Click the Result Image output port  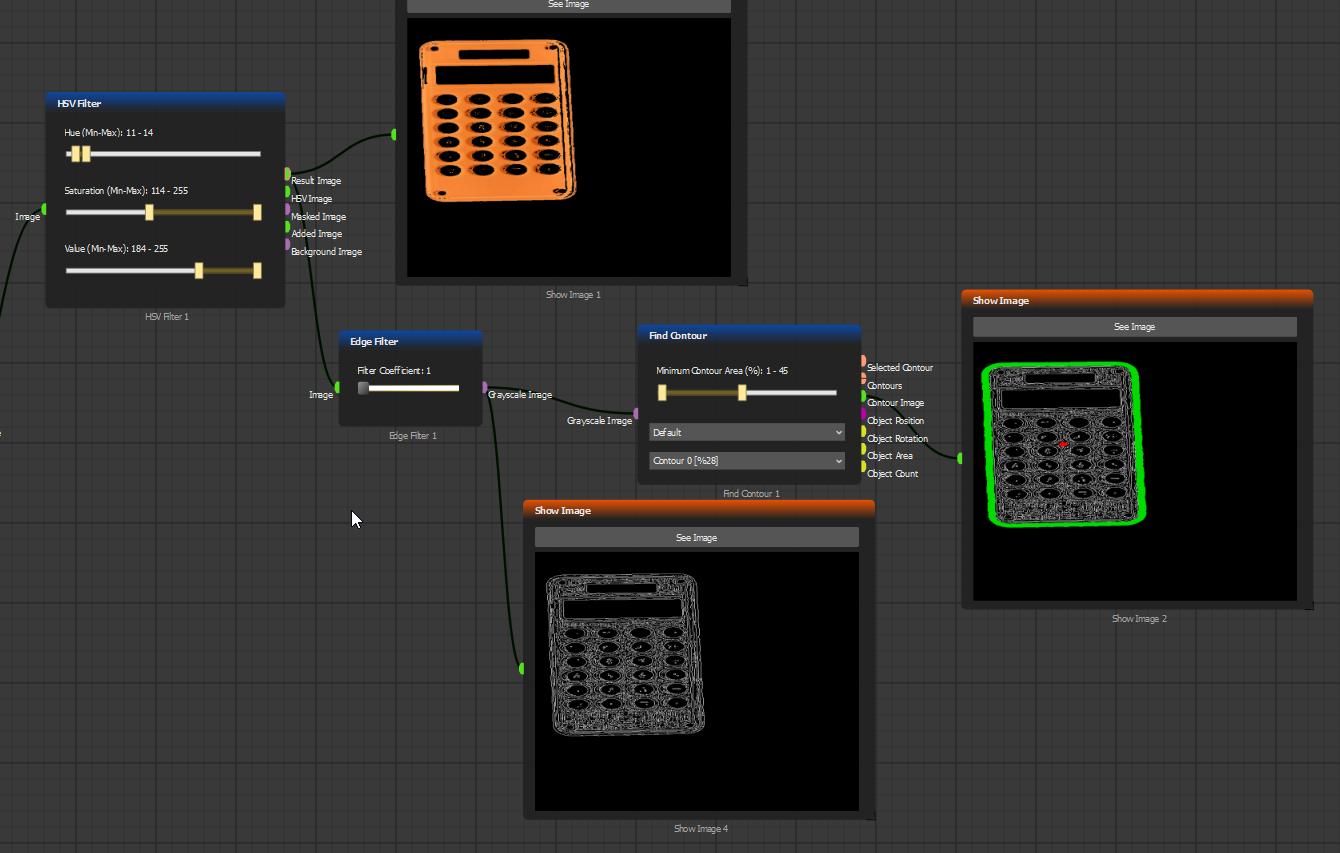point(288,174)
